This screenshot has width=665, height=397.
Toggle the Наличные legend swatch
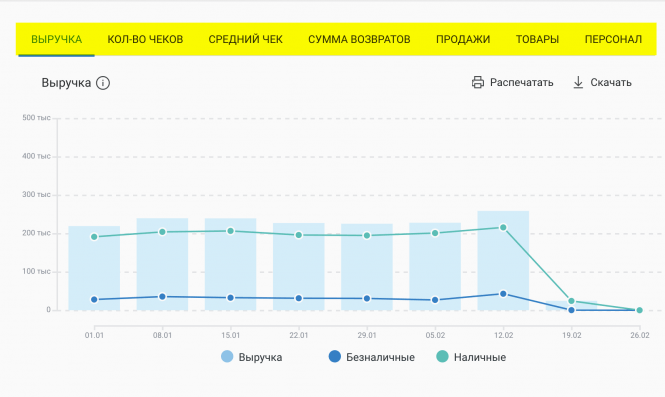tap(442, 357)
